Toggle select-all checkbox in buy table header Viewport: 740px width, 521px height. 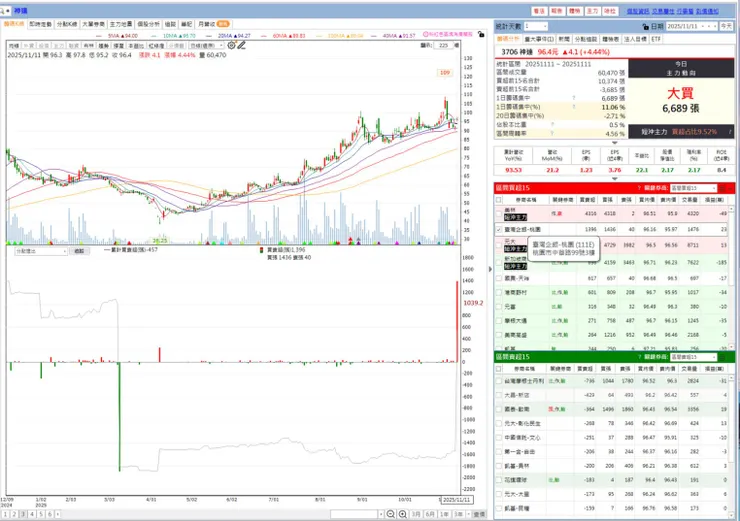499,200
